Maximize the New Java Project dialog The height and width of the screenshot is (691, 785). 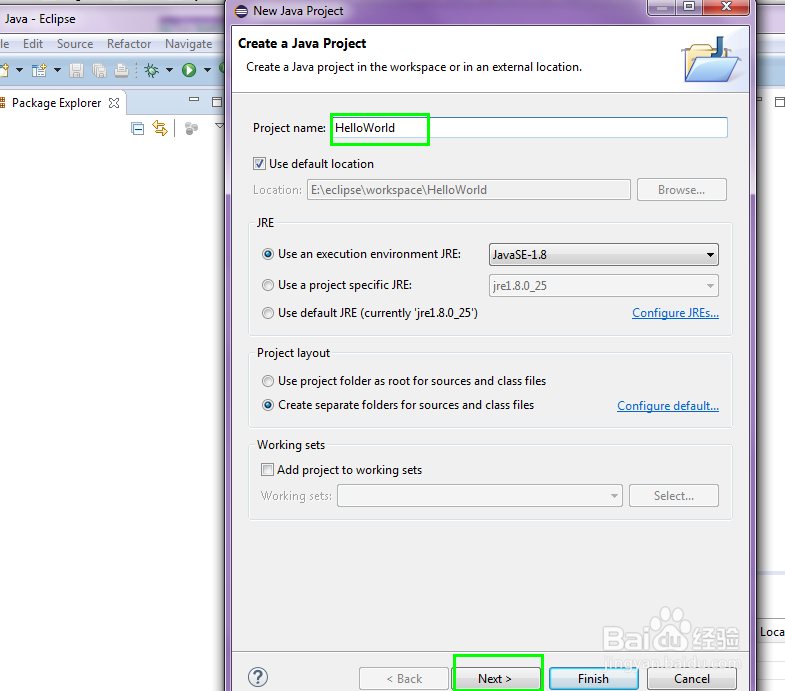pyautogui.click(x=689, y=7)
